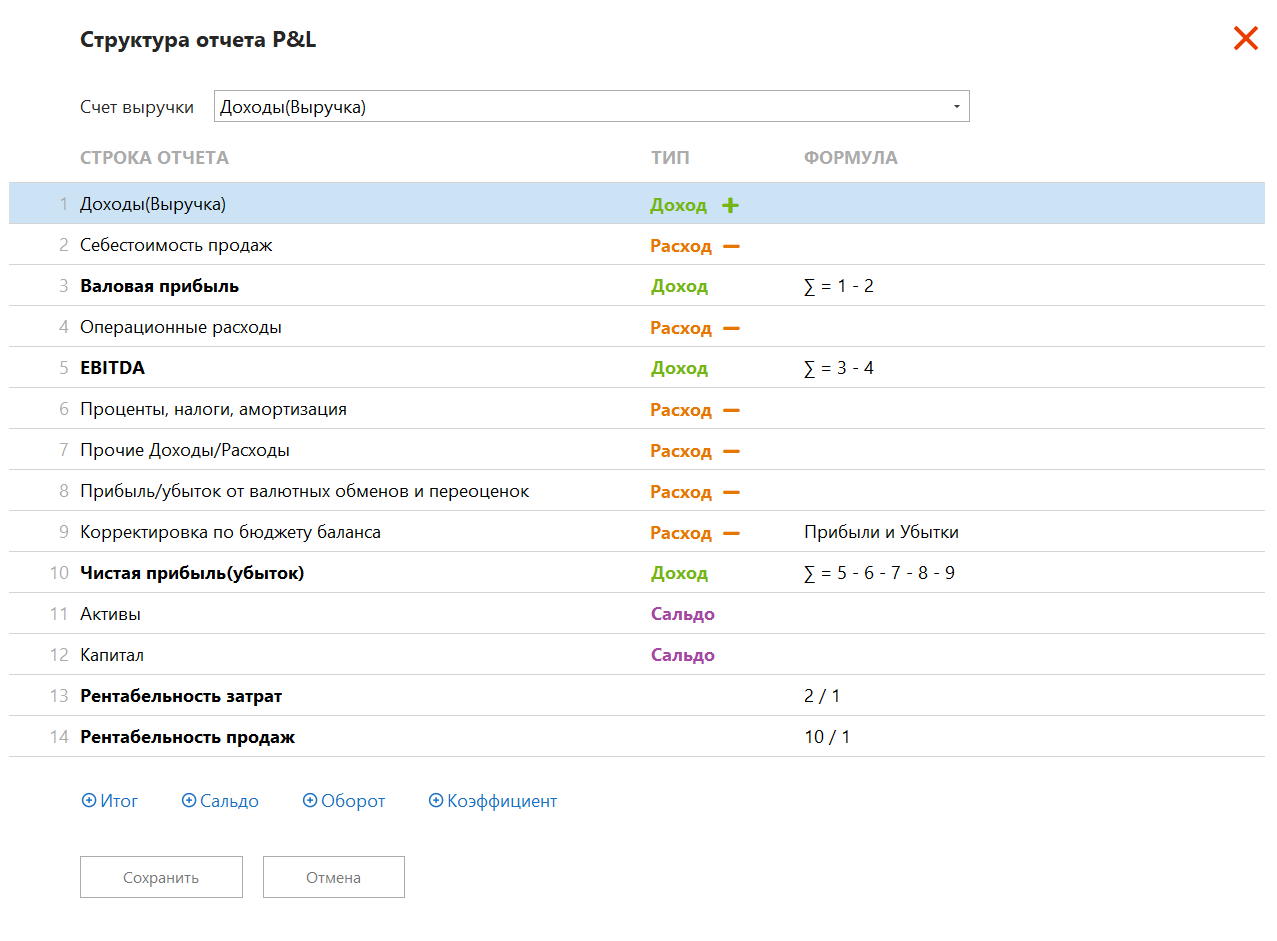
Task: Add a new Коэффициент row
Action: (493, 801)
